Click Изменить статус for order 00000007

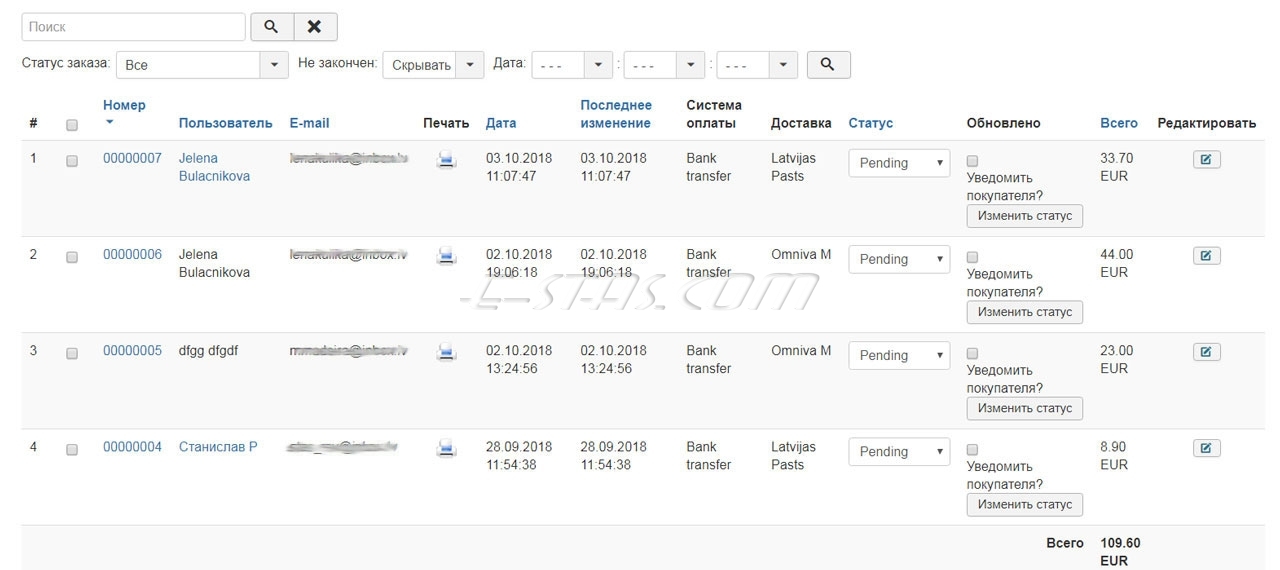click(1024, 216)
